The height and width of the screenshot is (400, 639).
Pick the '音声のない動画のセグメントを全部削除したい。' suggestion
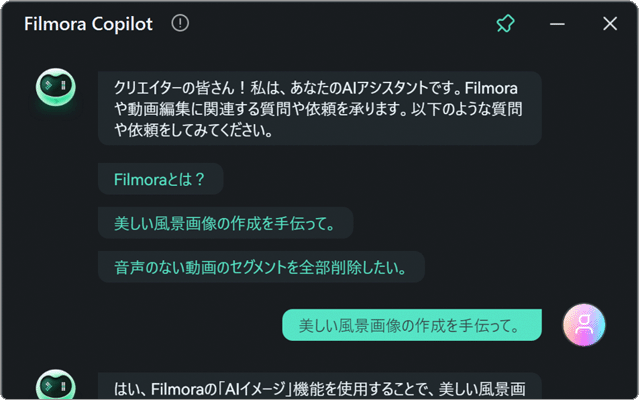point(261,267)
